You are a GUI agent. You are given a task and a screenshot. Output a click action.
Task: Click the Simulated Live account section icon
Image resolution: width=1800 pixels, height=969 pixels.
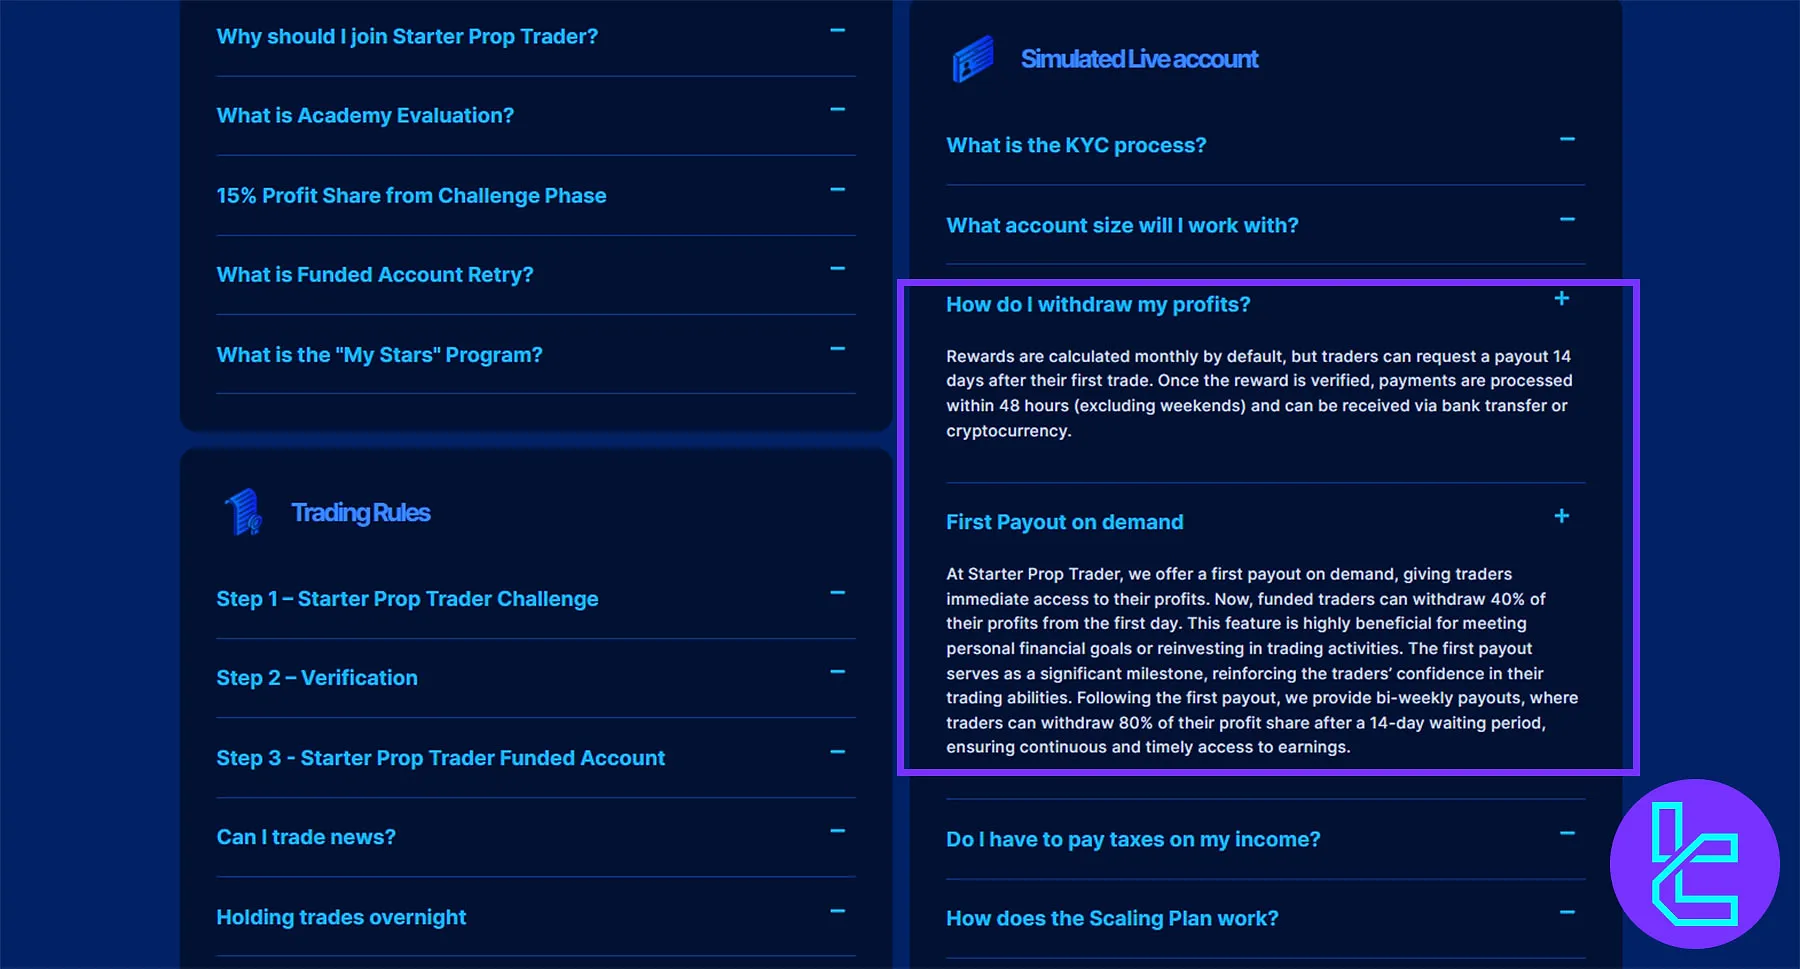pyautogui.click(x=972, y=59)
